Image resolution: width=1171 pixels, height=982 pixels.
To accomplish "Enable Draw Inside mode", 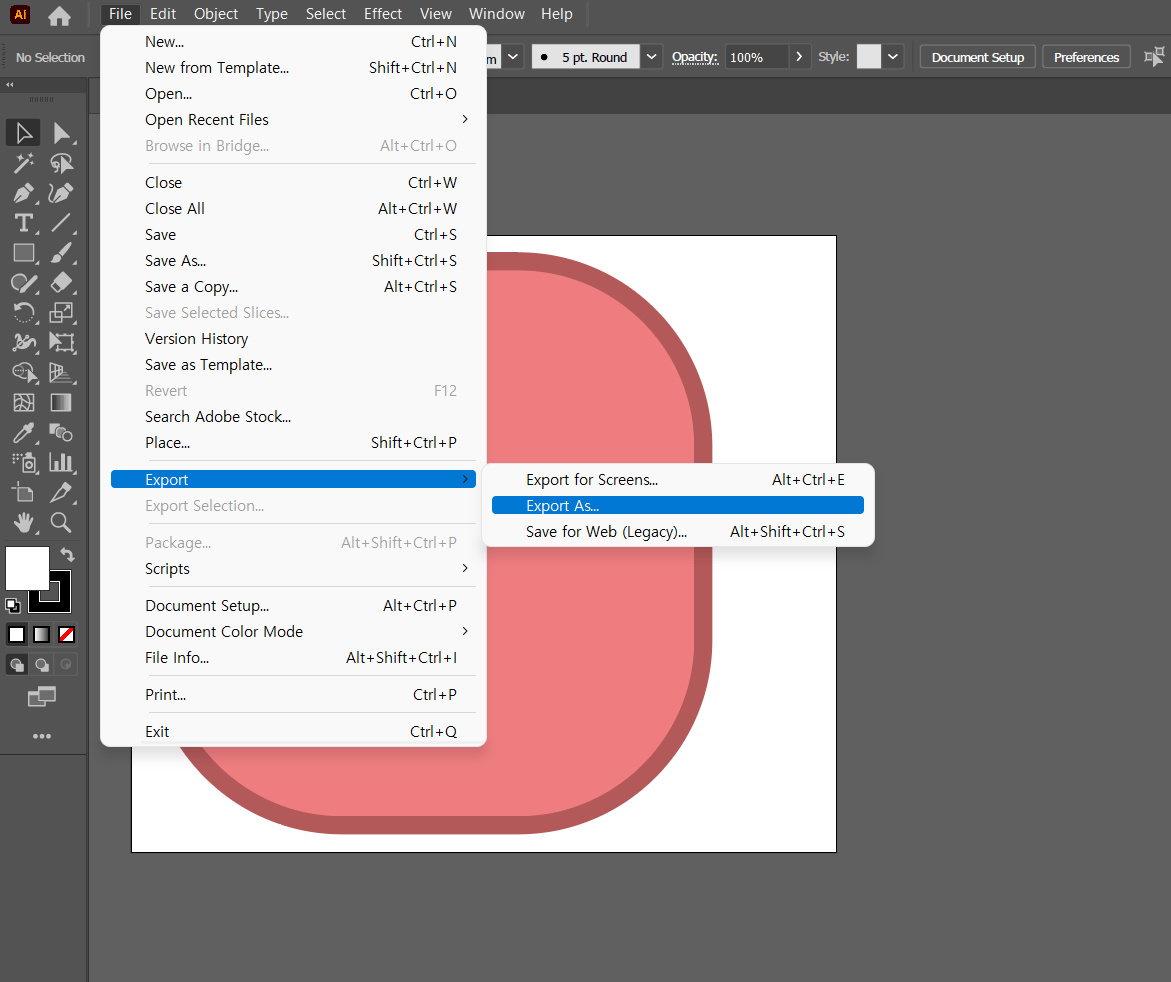I will click(66, 664).
